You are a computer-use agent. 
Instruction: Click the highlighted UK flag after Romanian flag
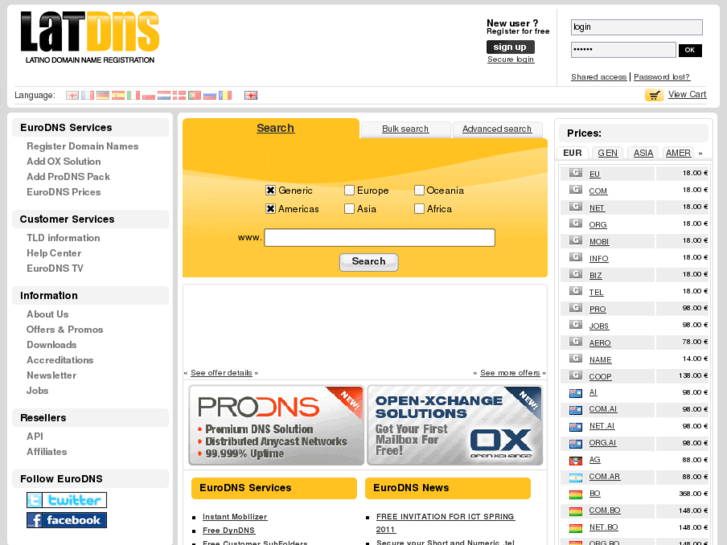click(x=251, y=95)
